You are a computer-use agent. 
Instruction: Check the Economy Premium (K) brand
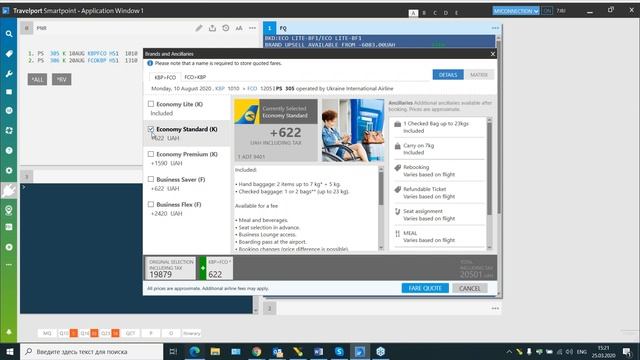click(151, 154)
